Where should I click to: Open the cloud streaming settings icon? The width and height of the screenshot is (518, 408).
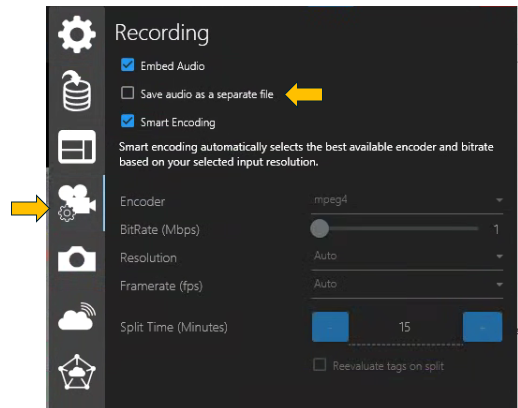77,316
